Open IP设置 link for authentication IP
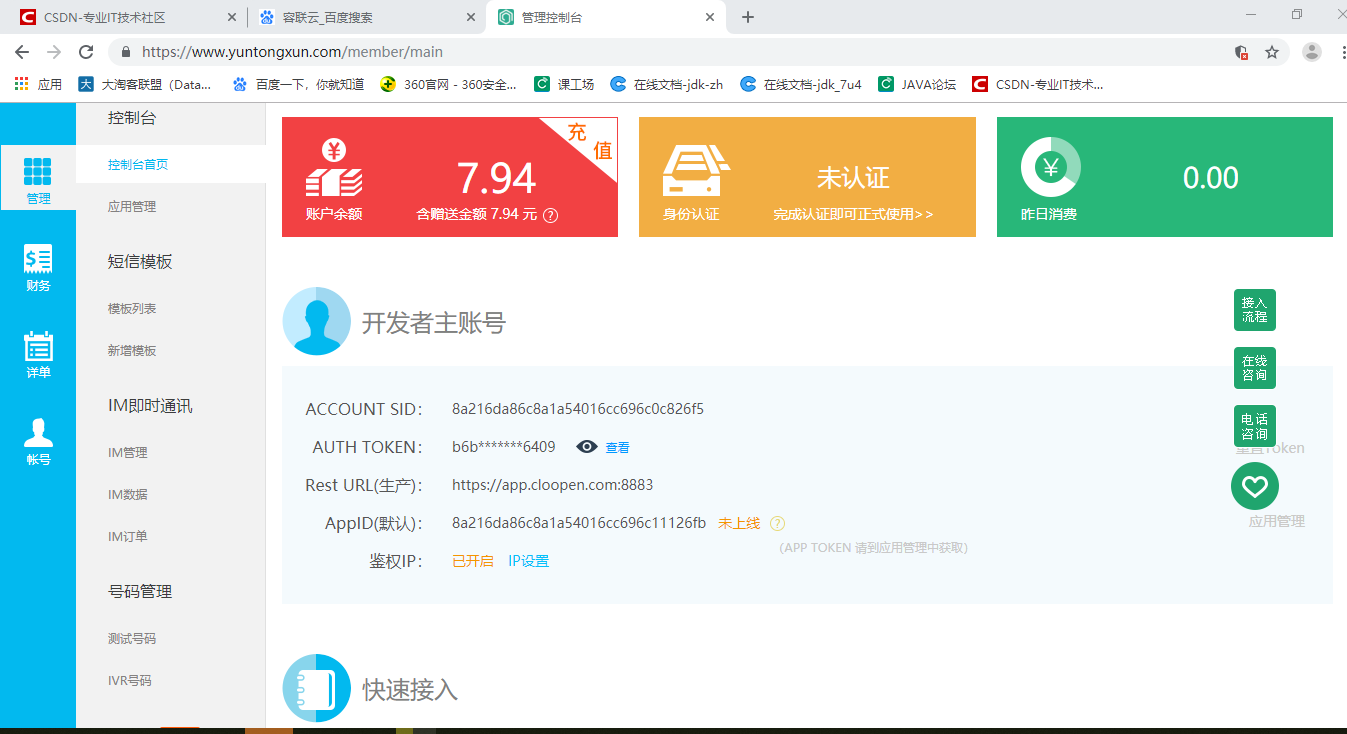The width and height of the screenshot is (1347, 734). [531, 560]
